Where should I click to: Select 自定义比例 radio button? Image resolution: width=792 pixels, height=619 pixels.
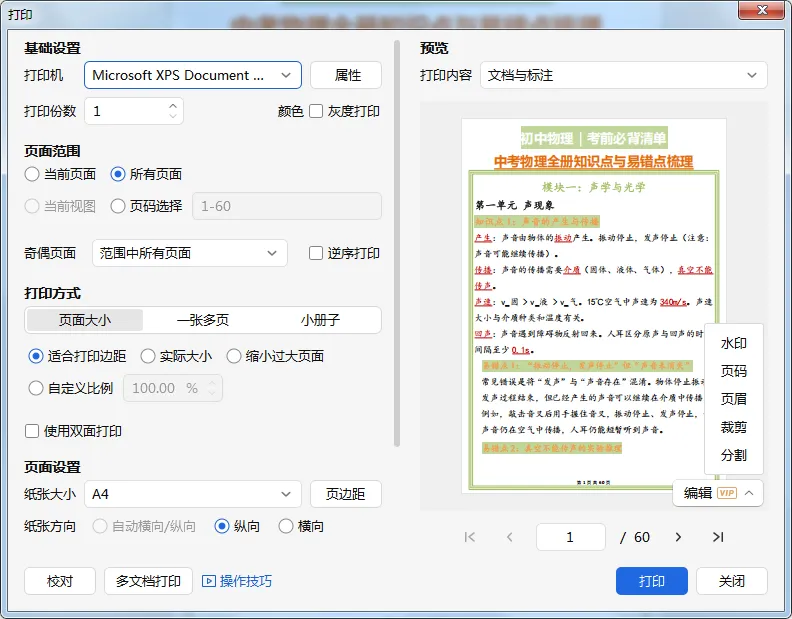[x=36, y=388]
